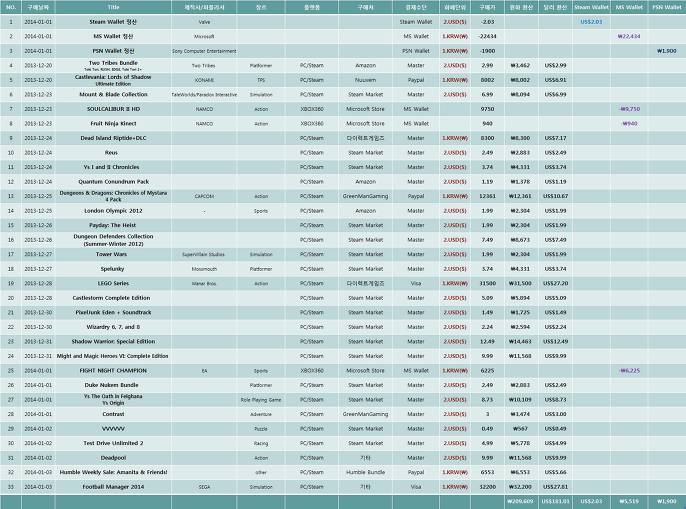The width and height of the screenshot is (686, 509).
Task: Click the 'US$27.20' dollar value cell
Action: pyautogui.click(x=556, y=283)
